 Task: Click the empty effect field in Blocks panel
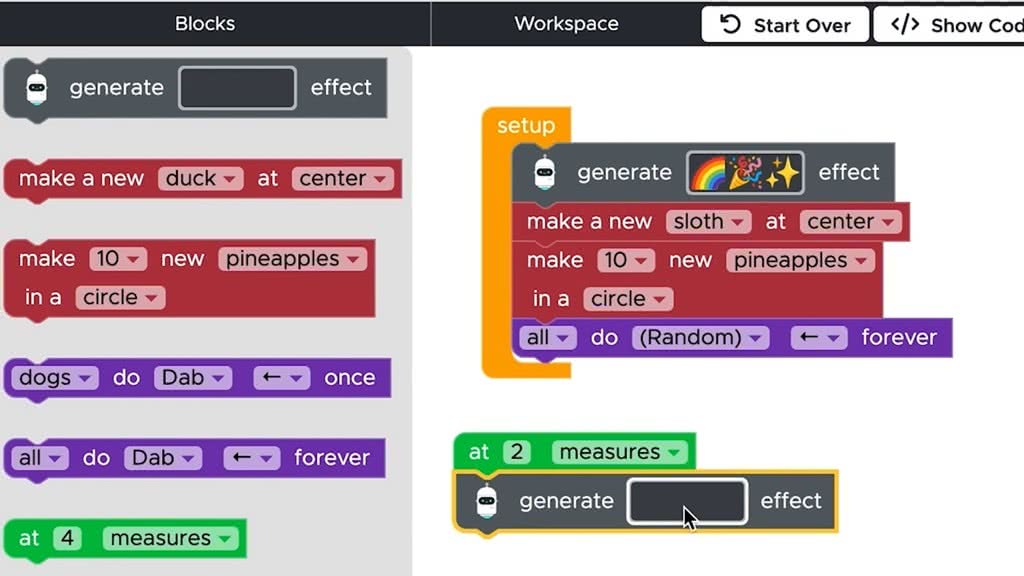237,88
